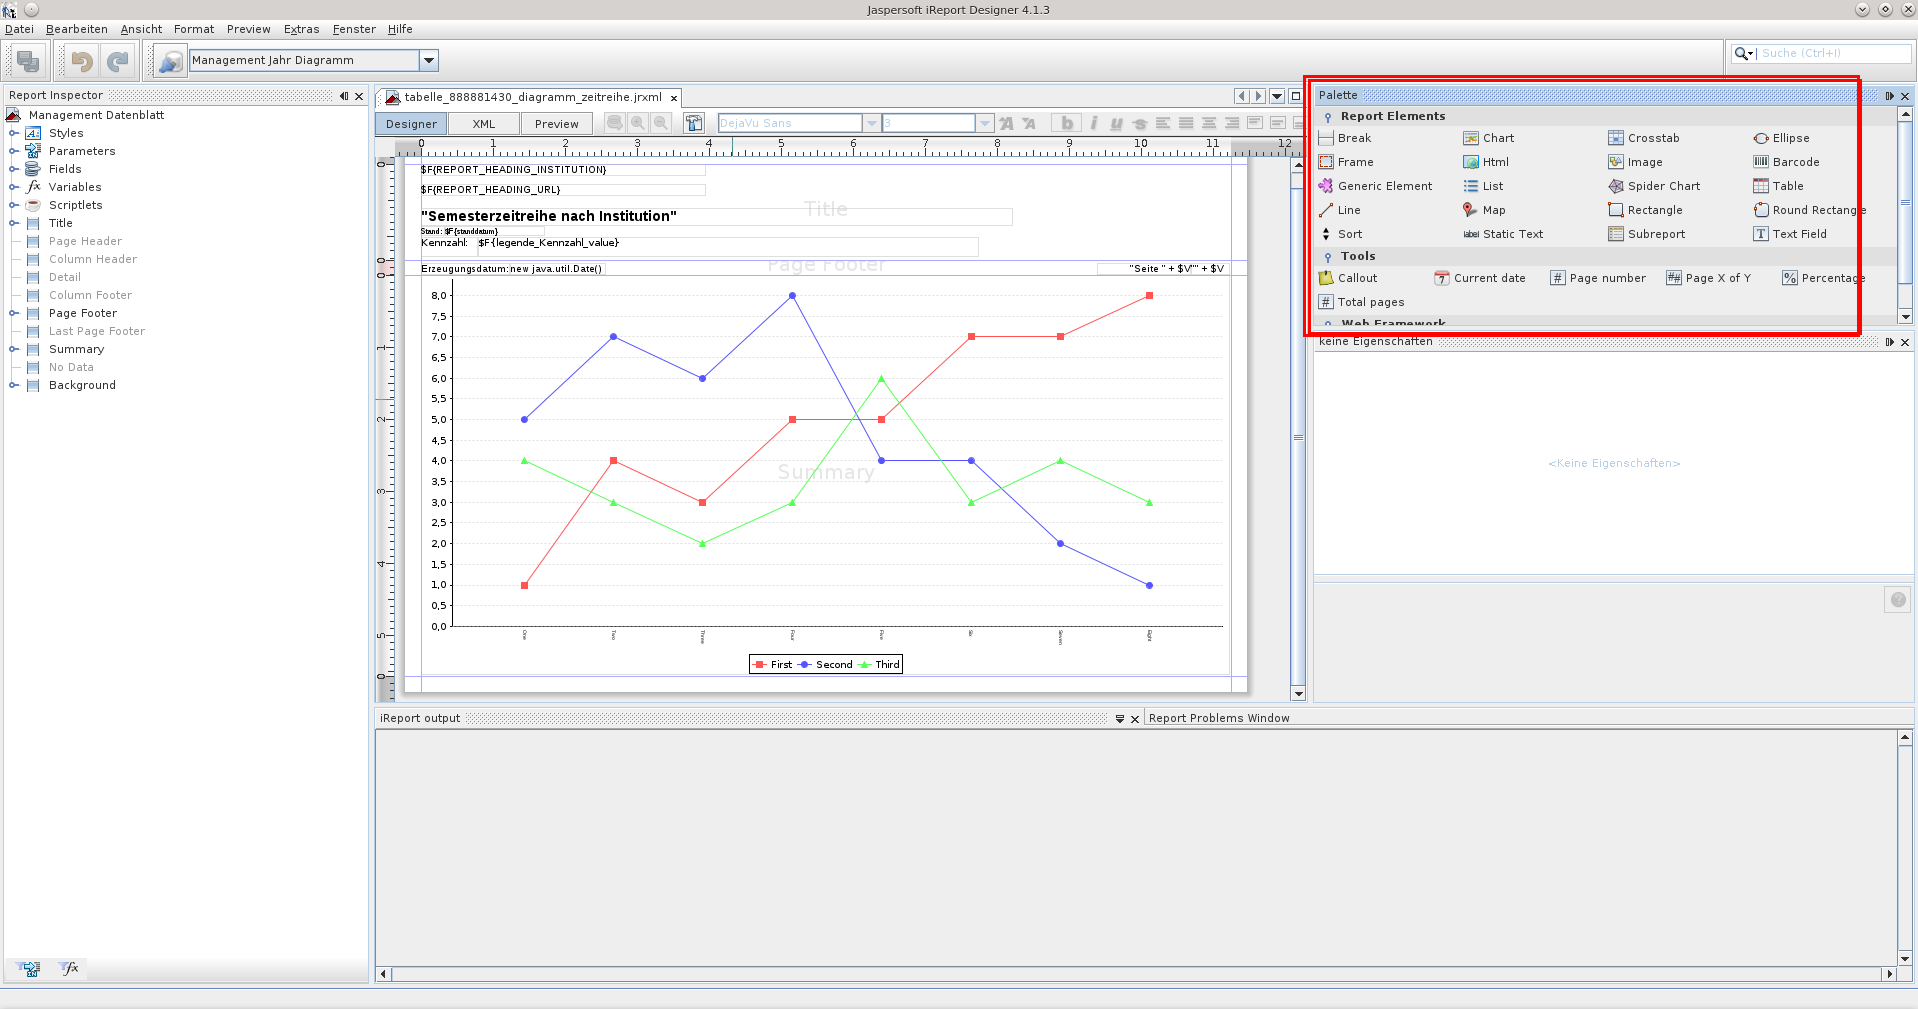Open the DejaVu Sans font dropdown
This screenshot has height=1009, width=1918.
[x=871, y=123]
